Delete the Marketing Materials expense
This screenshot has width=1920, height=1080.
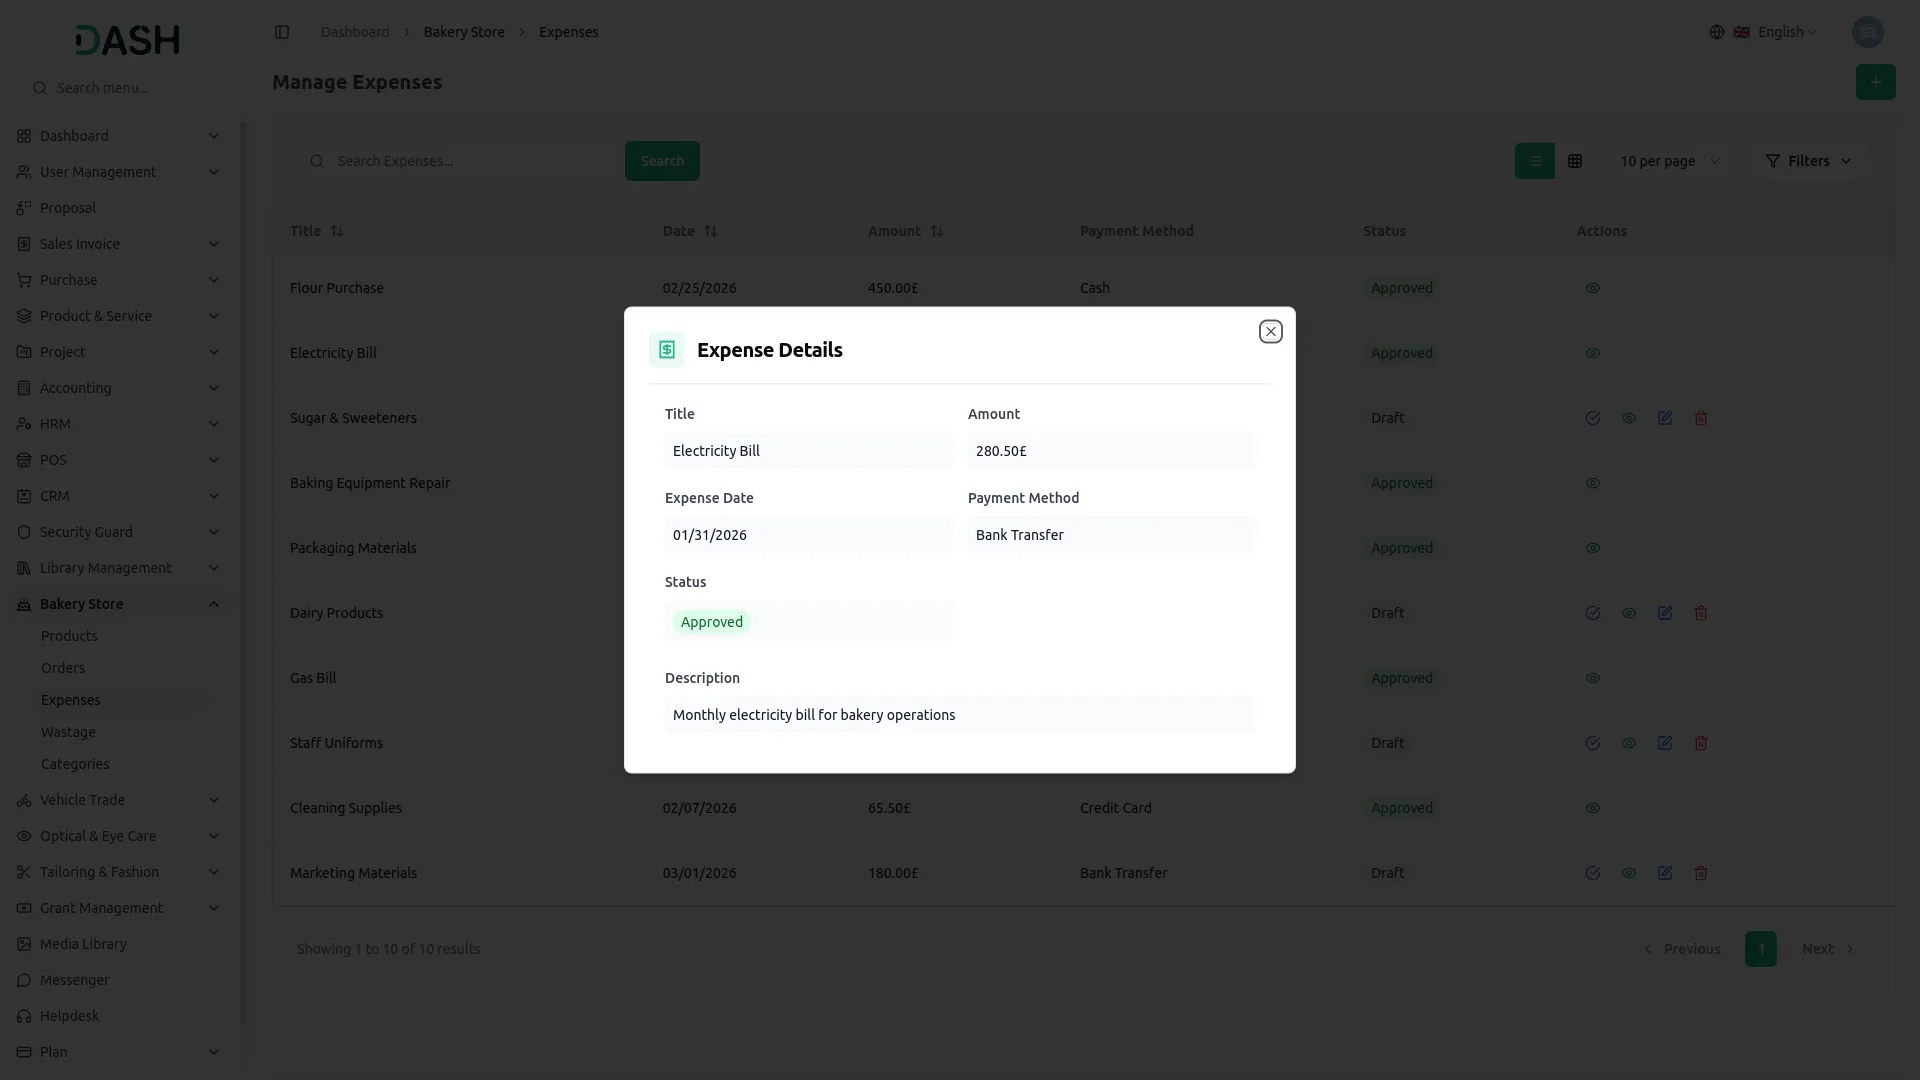click(x=1700, y=873)
